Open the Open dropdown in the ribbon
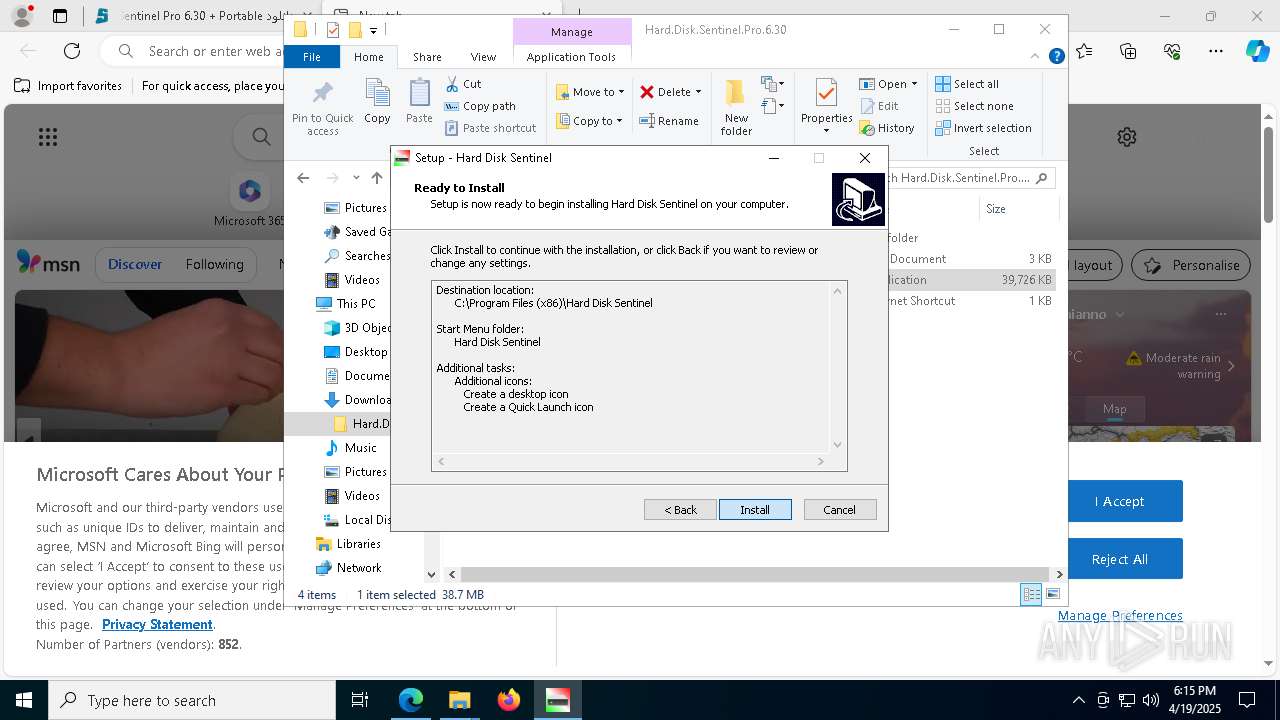The height and width of the screenshot is (720, 1280). click(x=915, y=84)
